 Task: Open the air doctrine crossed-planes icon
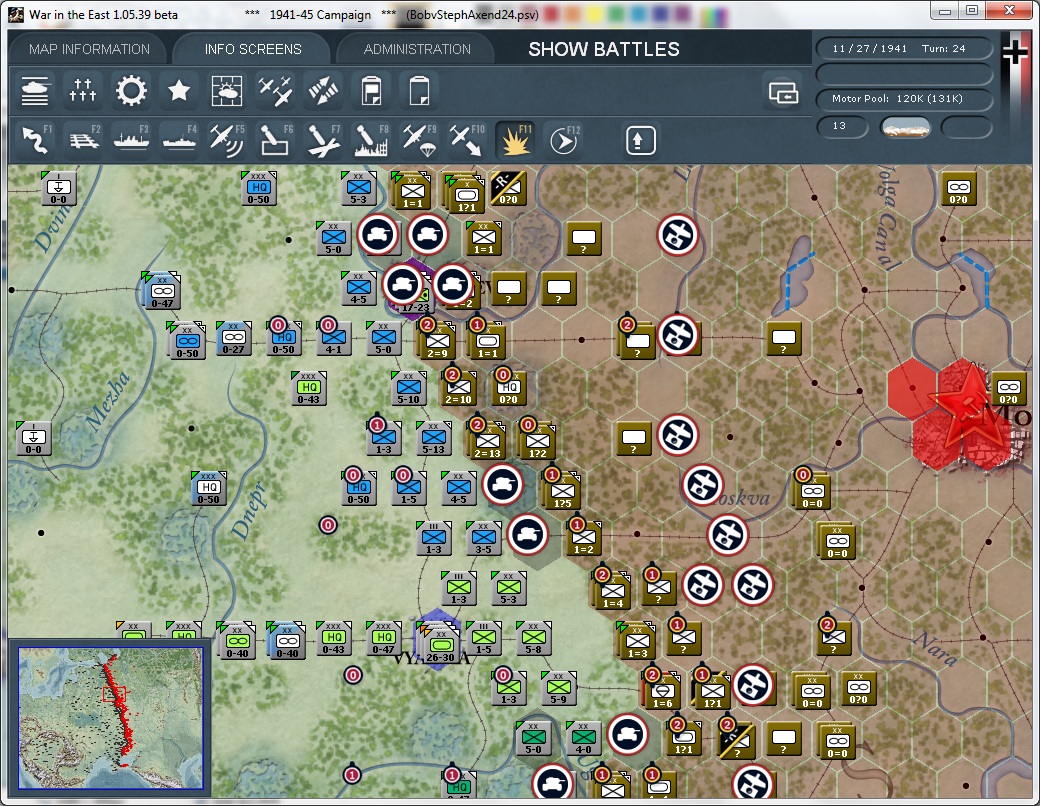click(x=275, y=91)
